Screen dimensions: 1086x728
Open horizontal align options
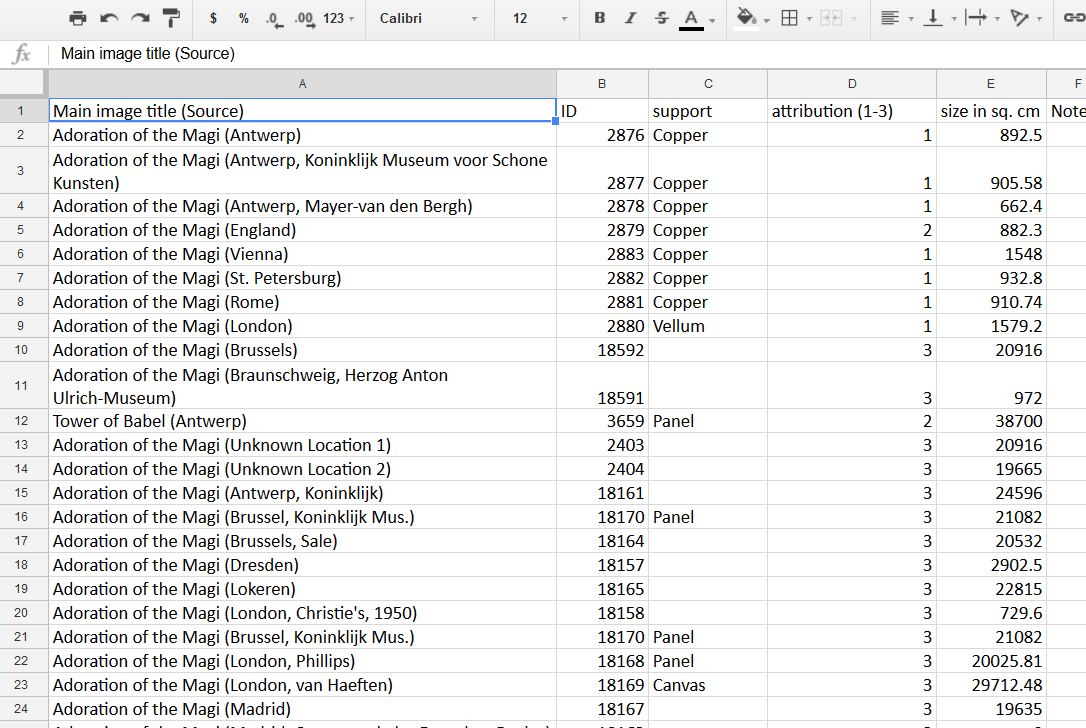coord(890,18)
